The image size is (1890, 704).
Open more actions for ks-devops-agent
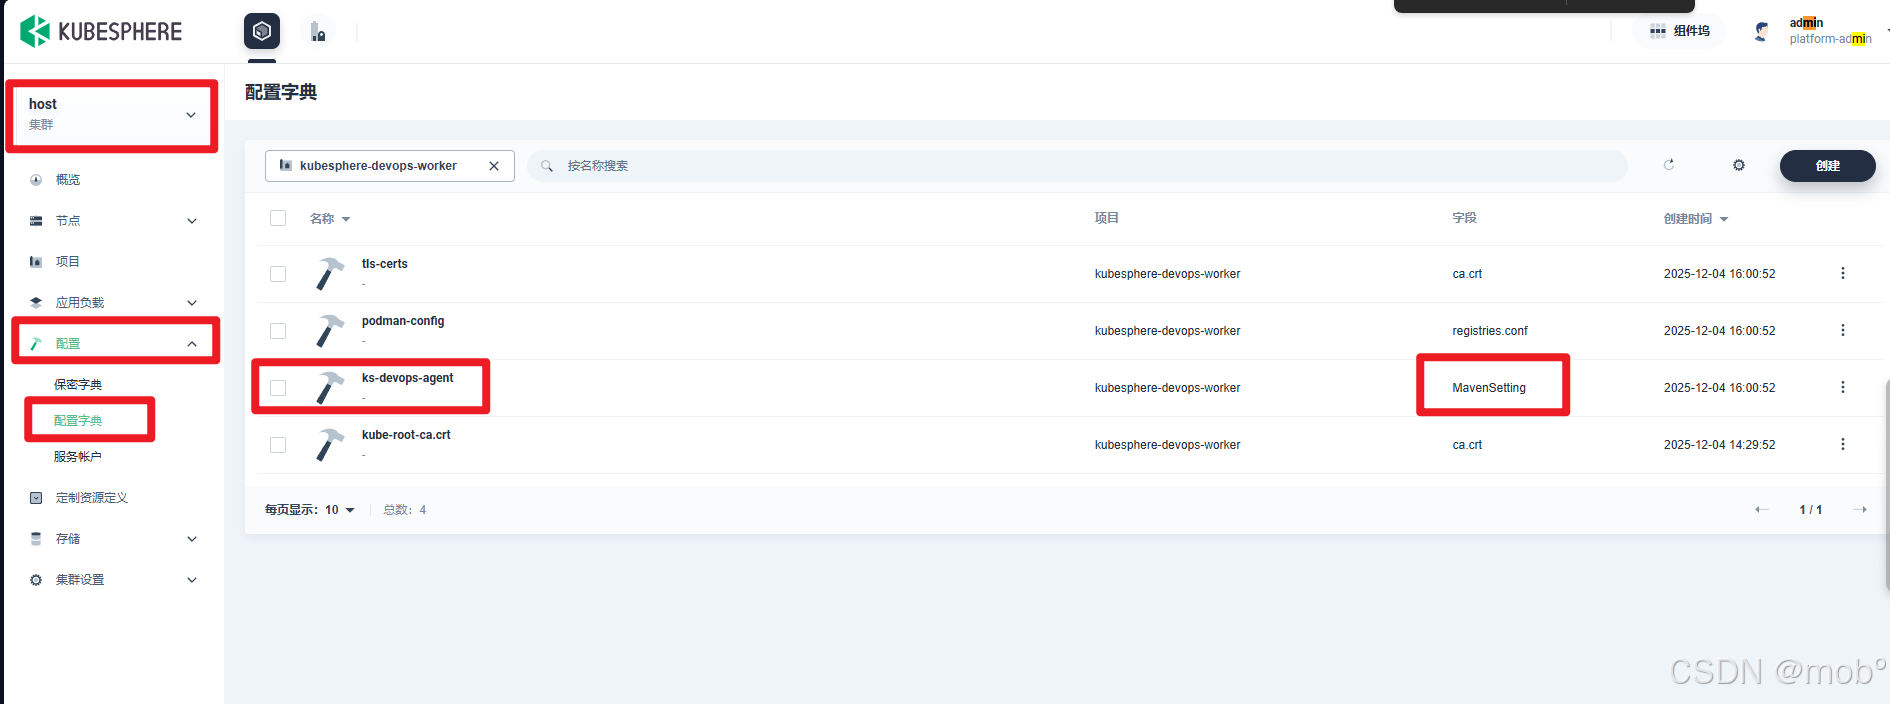(x=1842, y=388)
